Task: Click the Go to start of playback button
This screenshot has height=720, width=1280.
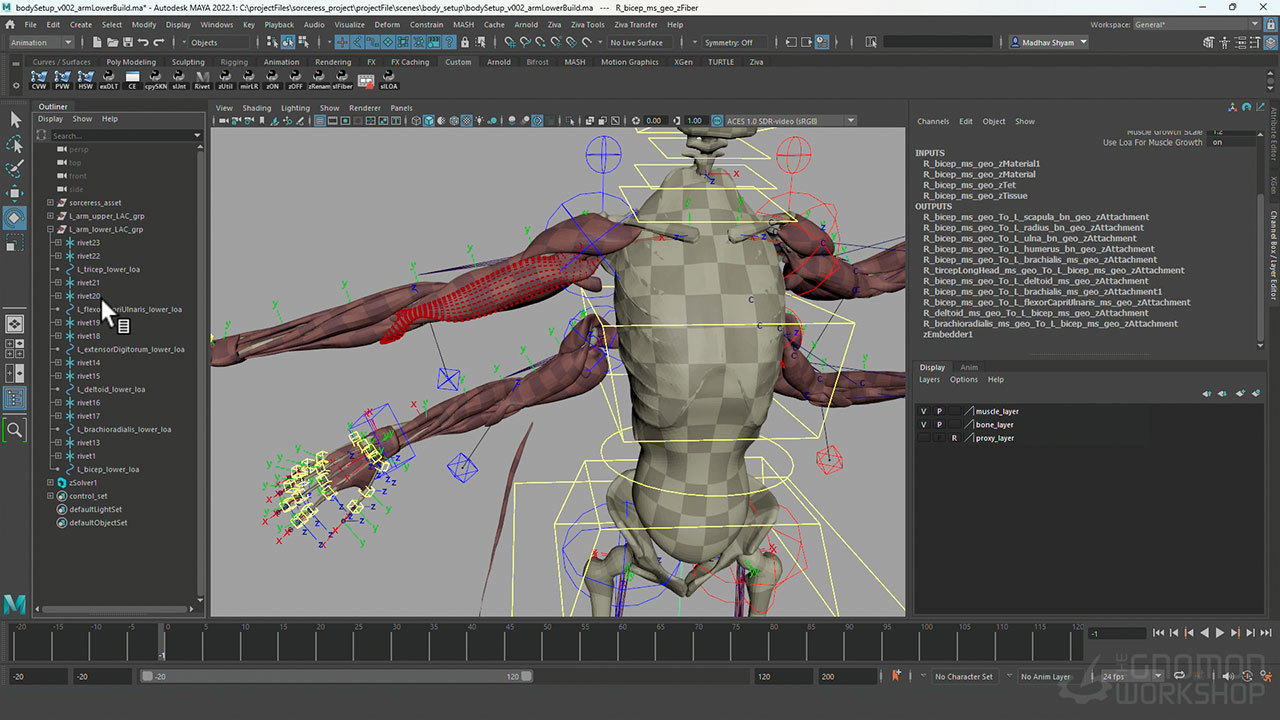Action: pyautogui.click(x=1158, y=633)
